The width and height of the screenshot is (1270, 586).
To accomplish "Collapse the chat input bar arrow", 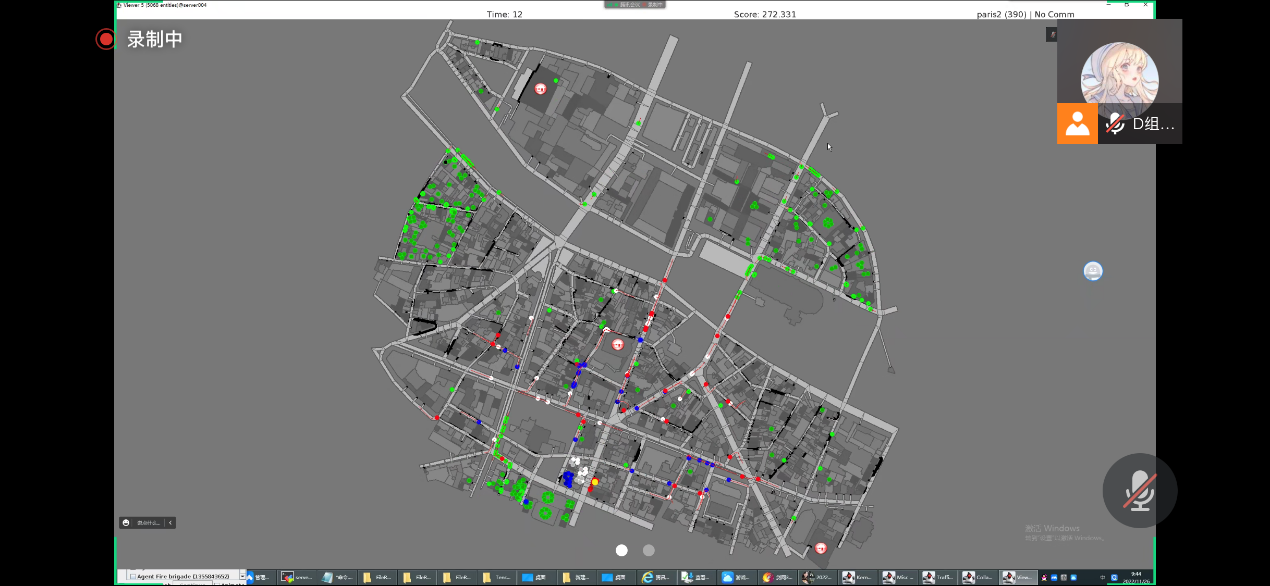I will tap(170, 522).
